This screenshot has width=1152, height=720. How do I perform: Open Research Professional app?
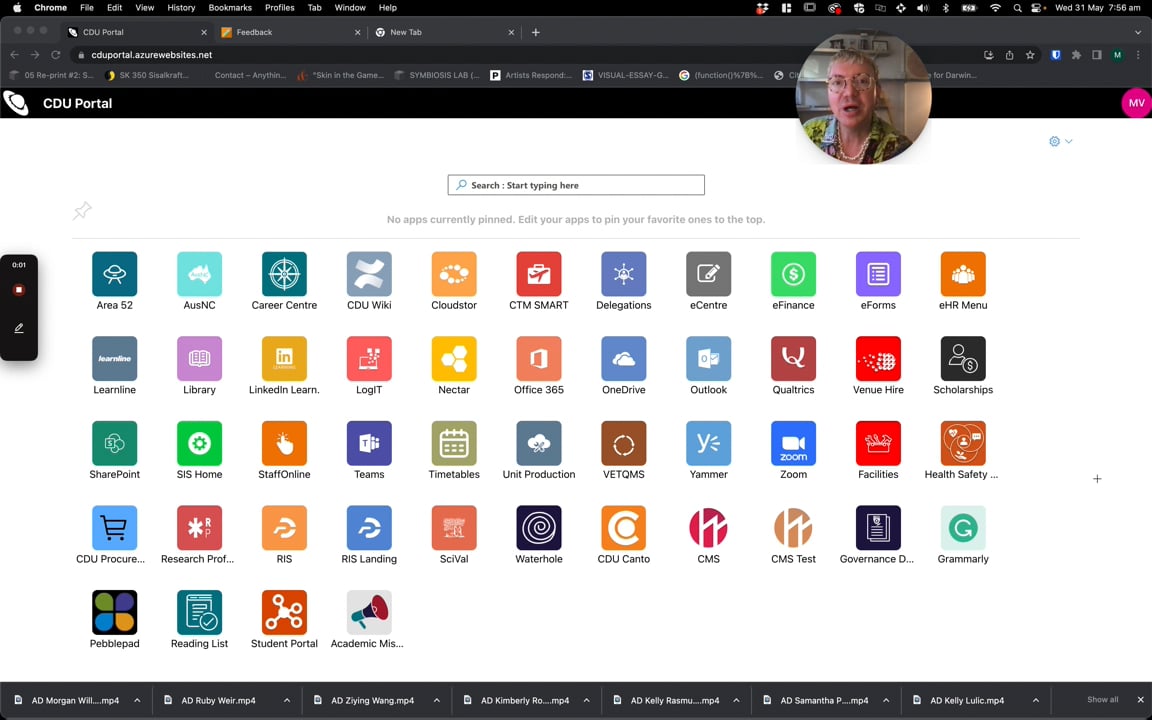click(x=199, y=528)
